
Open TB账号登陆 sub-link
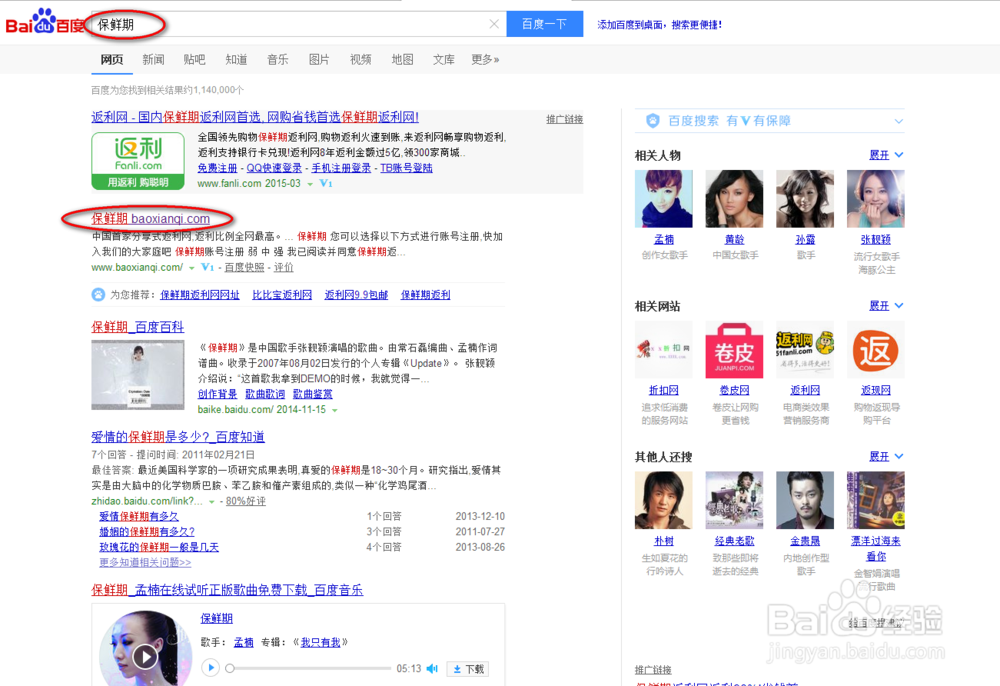[x=406, y=168]
